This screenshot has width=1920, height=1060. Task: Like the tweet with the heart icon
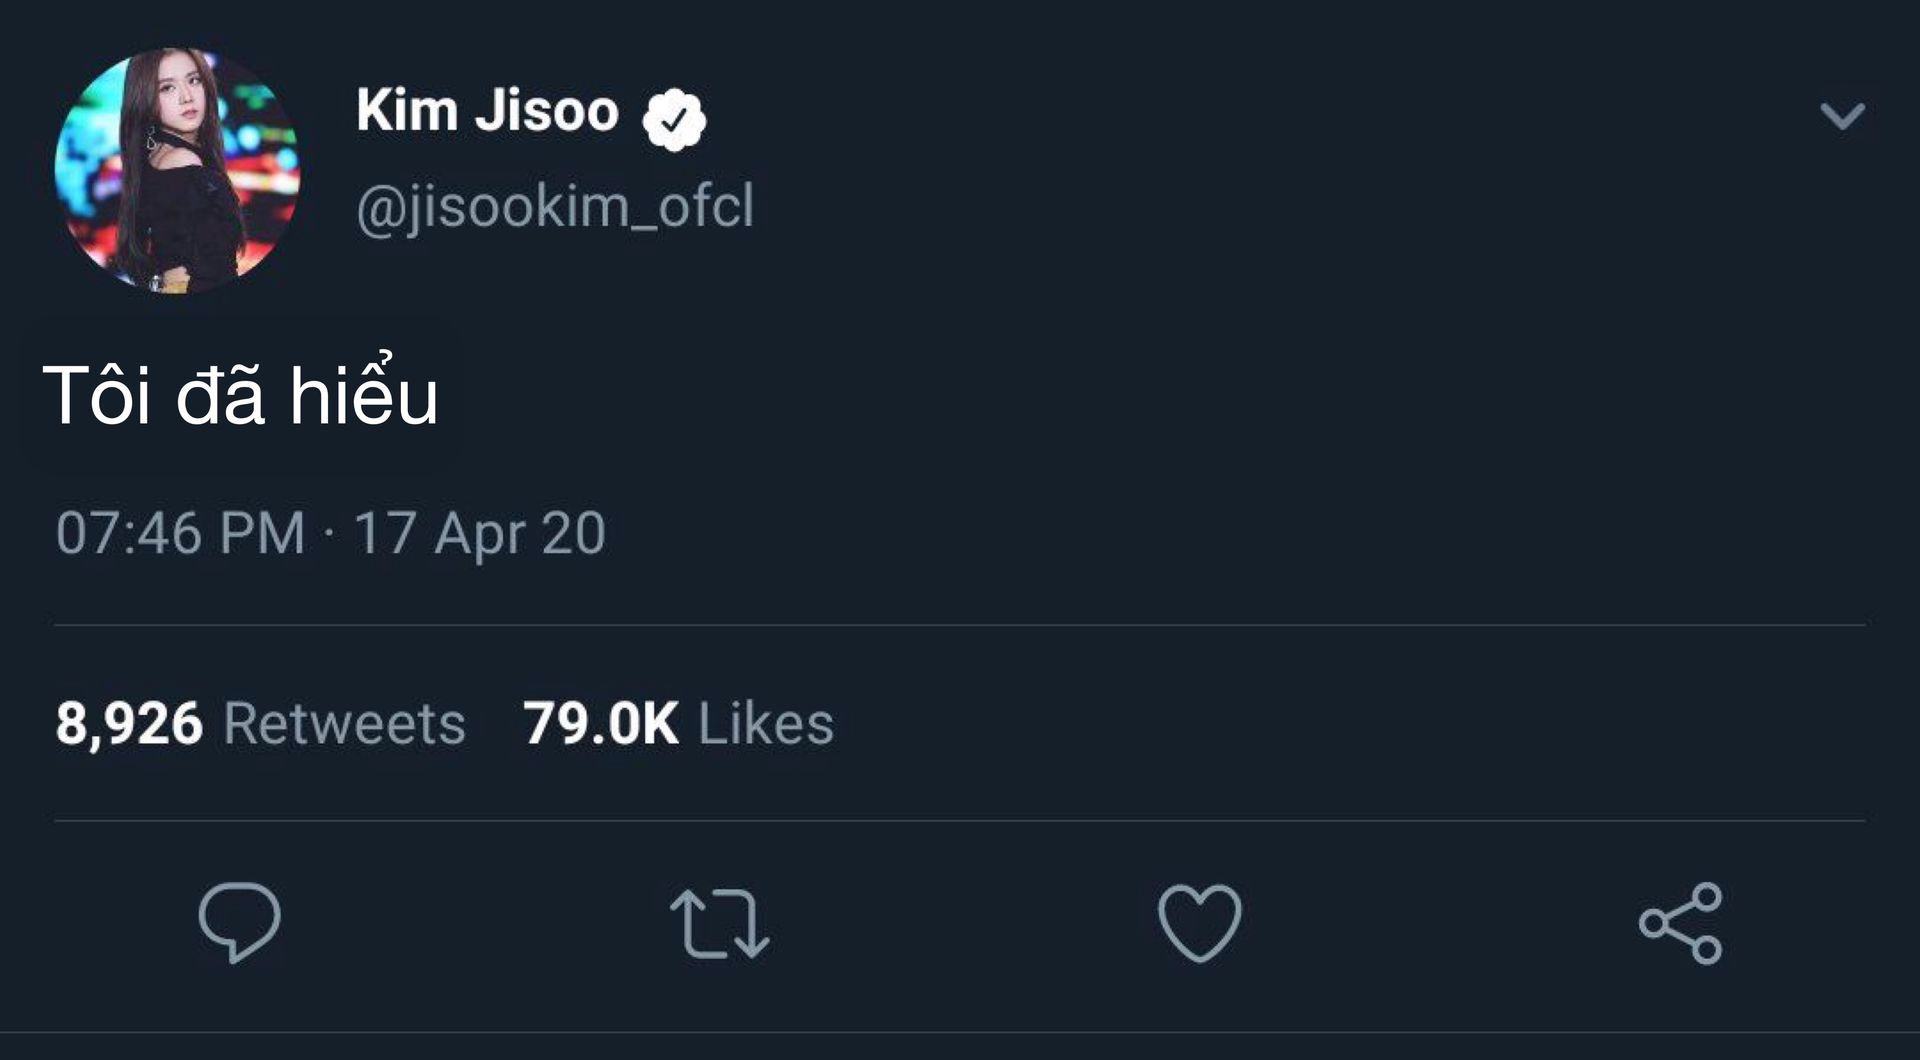tap(1199, 923)
